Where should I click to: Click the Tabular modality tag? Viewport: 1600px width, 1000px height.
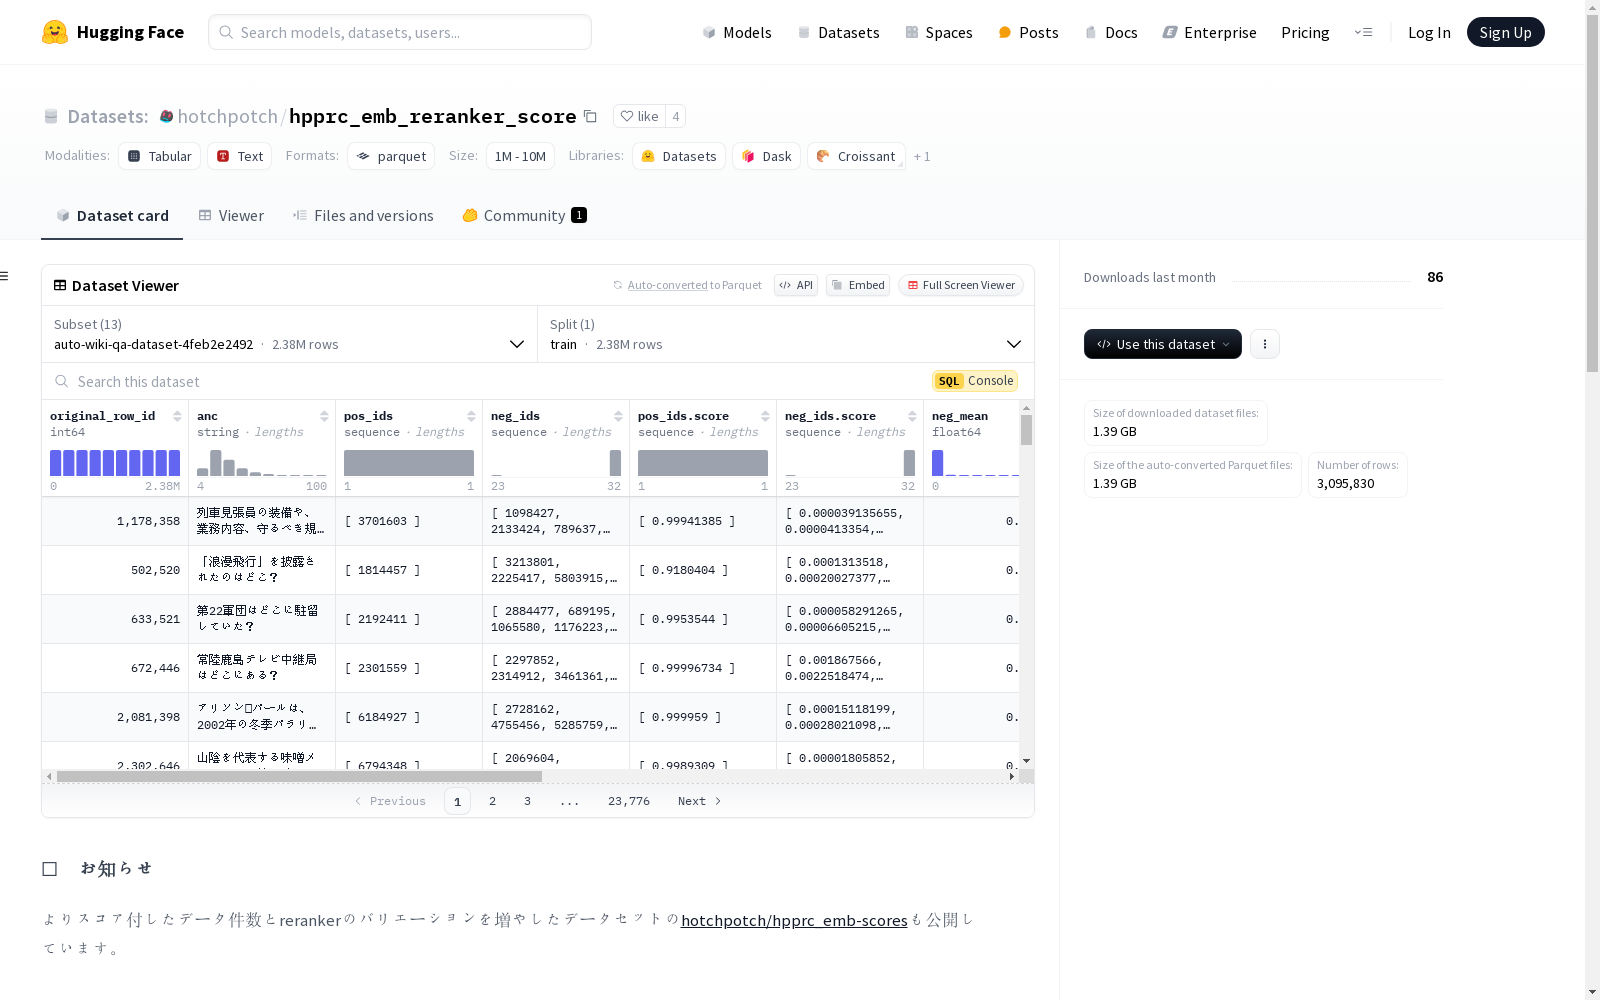click(x=159, y=156)
